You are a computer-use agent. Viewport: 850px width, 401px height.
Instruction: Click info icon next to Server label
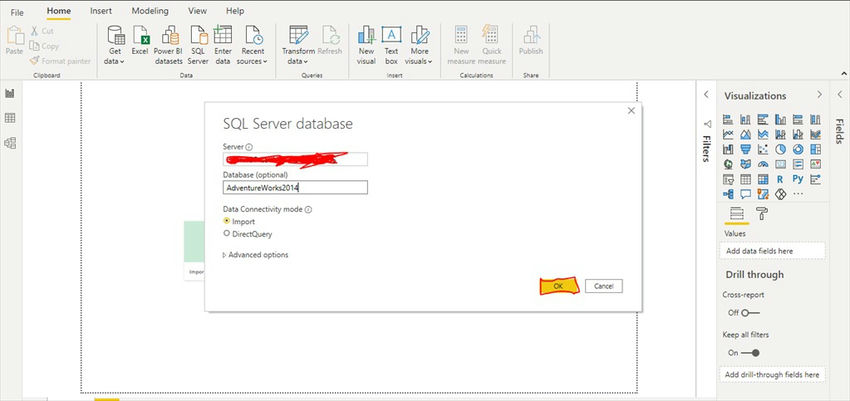pos(249,147)
